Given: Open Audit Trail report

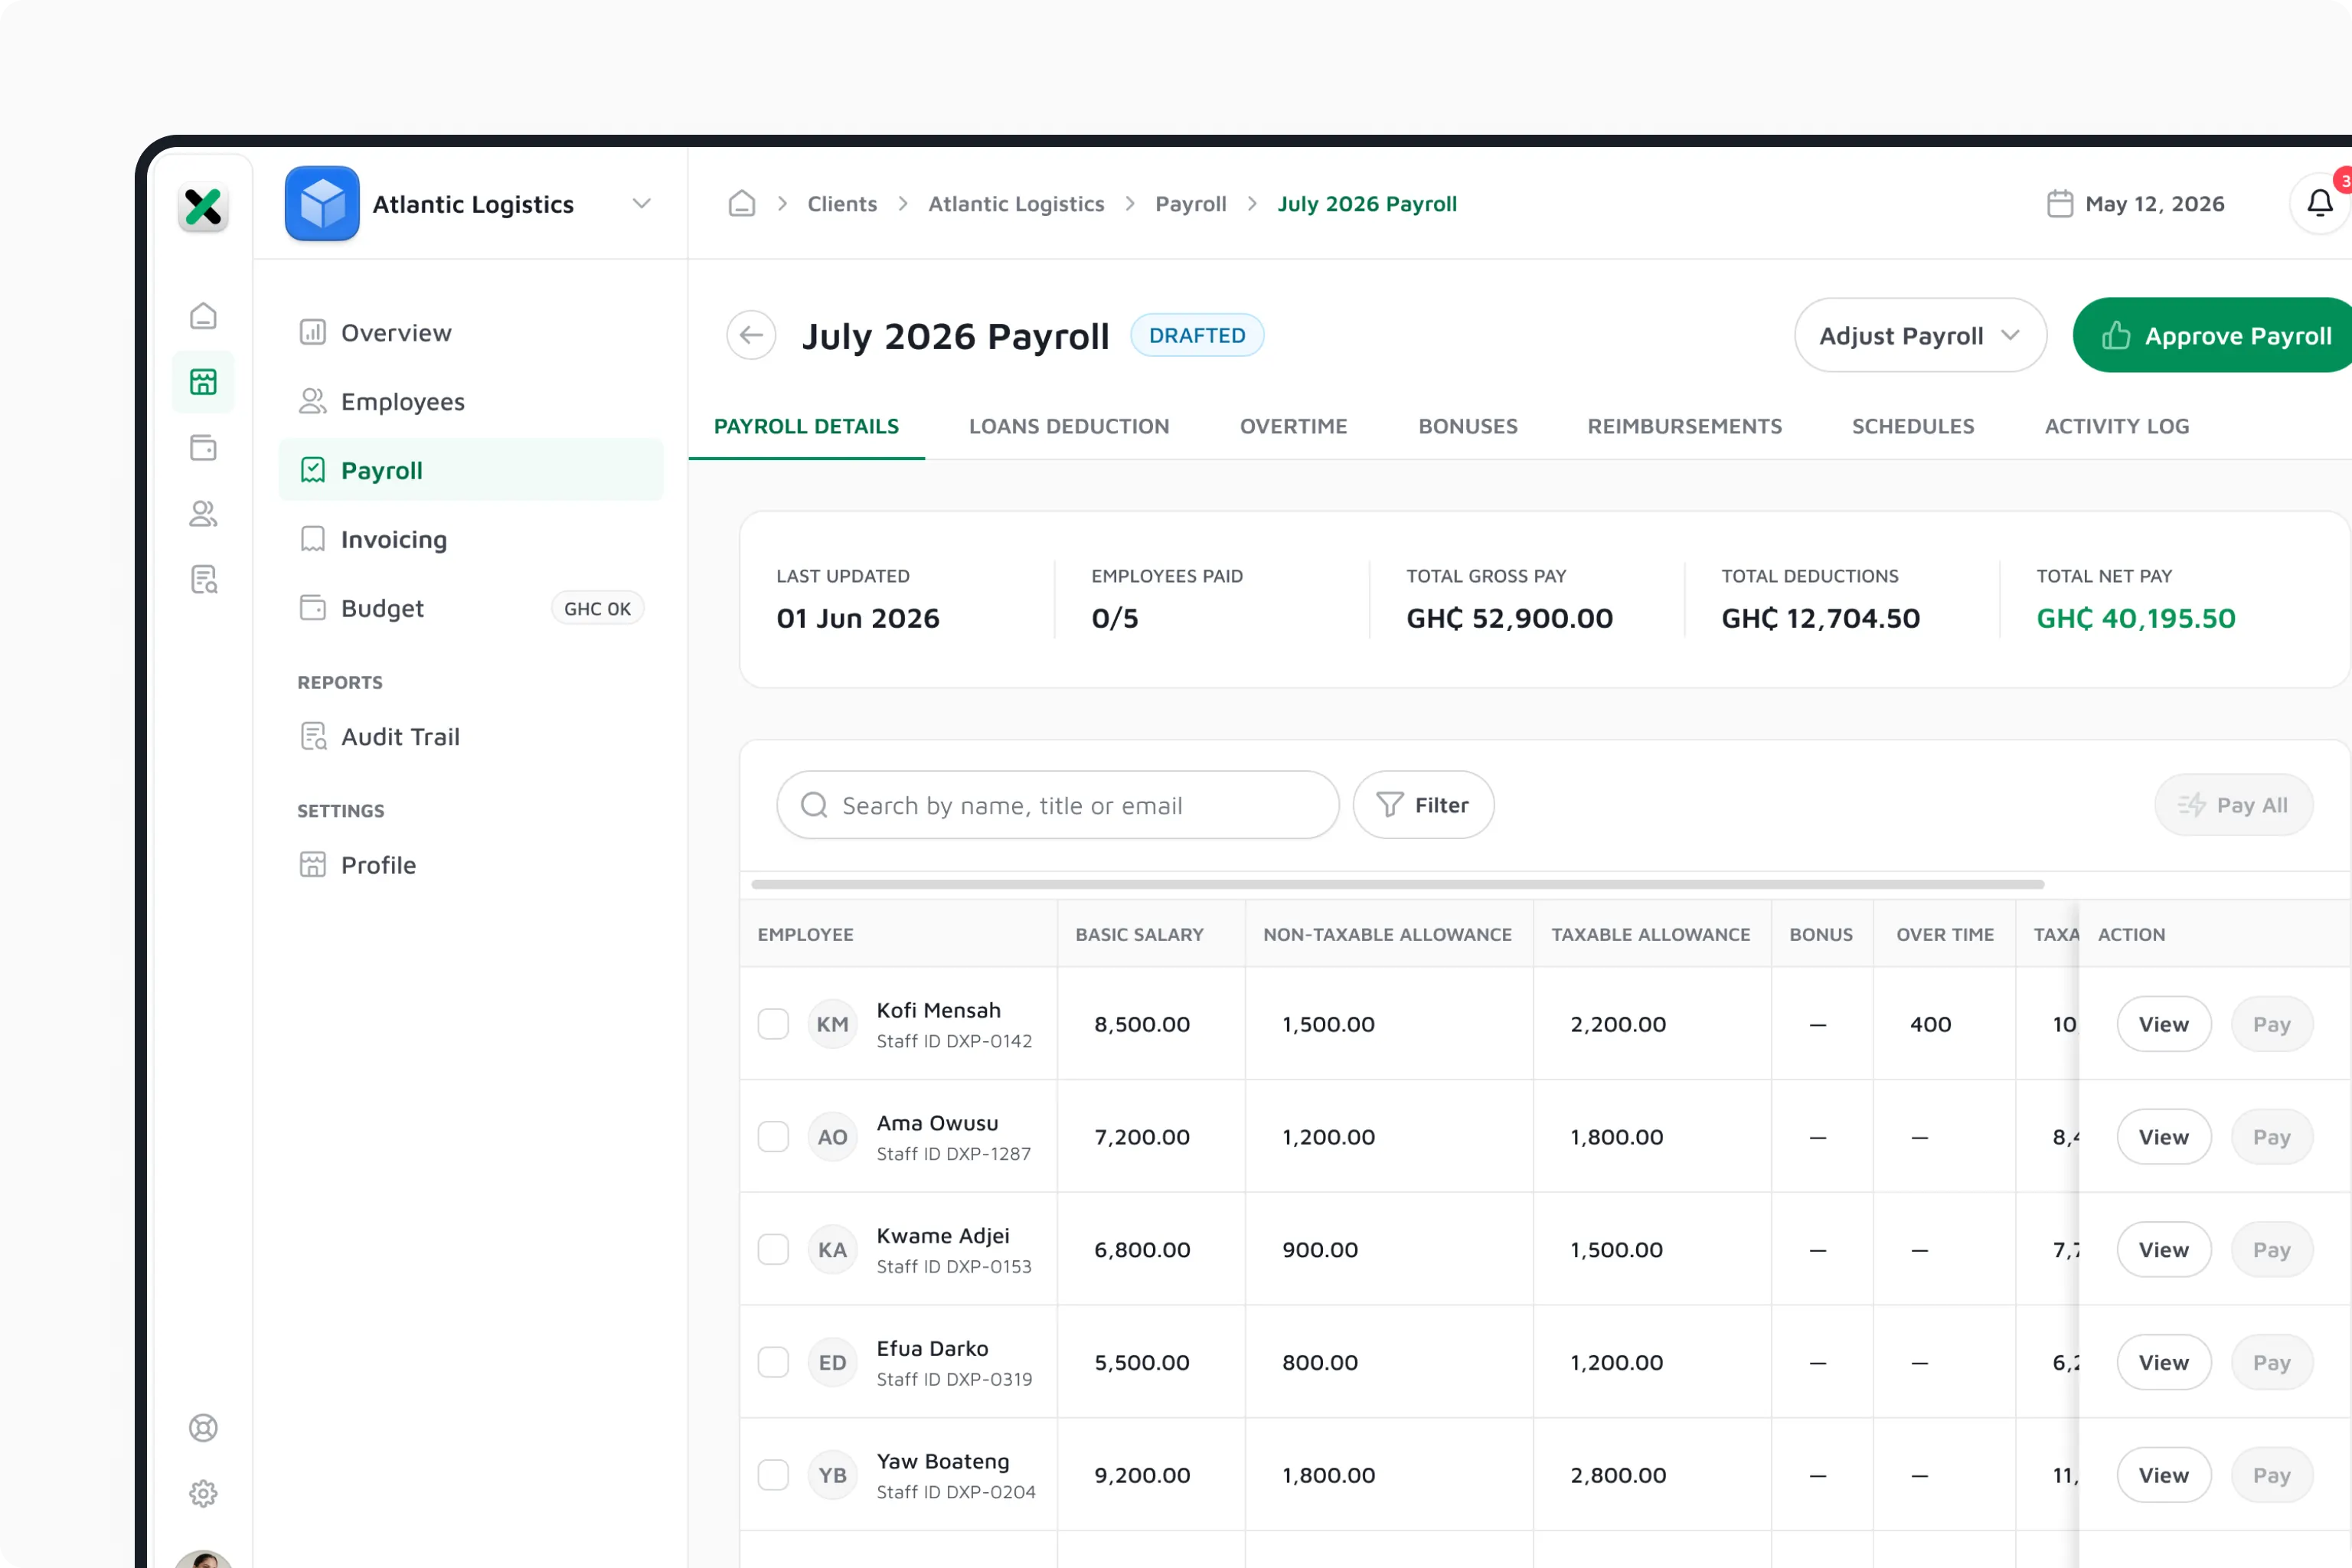Looking at the screenshot, I should [x=471, y=737].
